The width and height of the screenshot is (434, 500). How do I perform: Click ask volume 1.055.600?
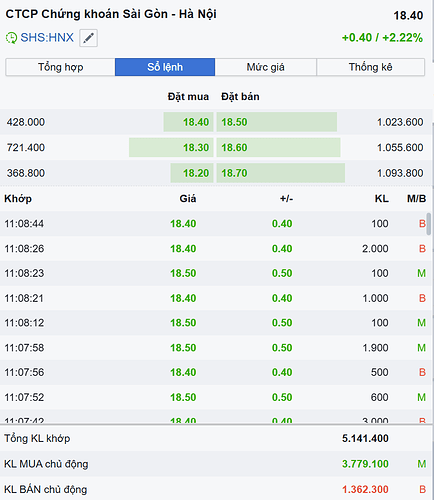(400, 147)
